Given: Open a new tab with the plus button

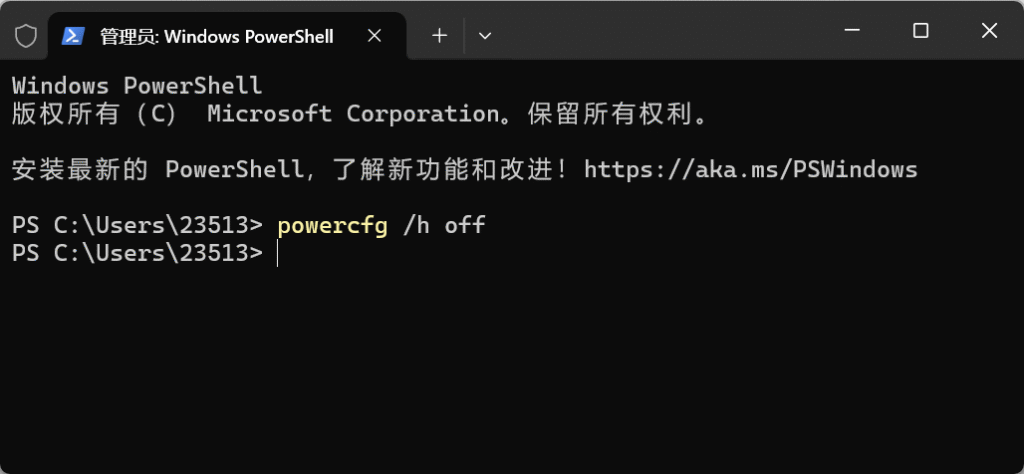Looking at the screenshot, I should pos(439,36).
